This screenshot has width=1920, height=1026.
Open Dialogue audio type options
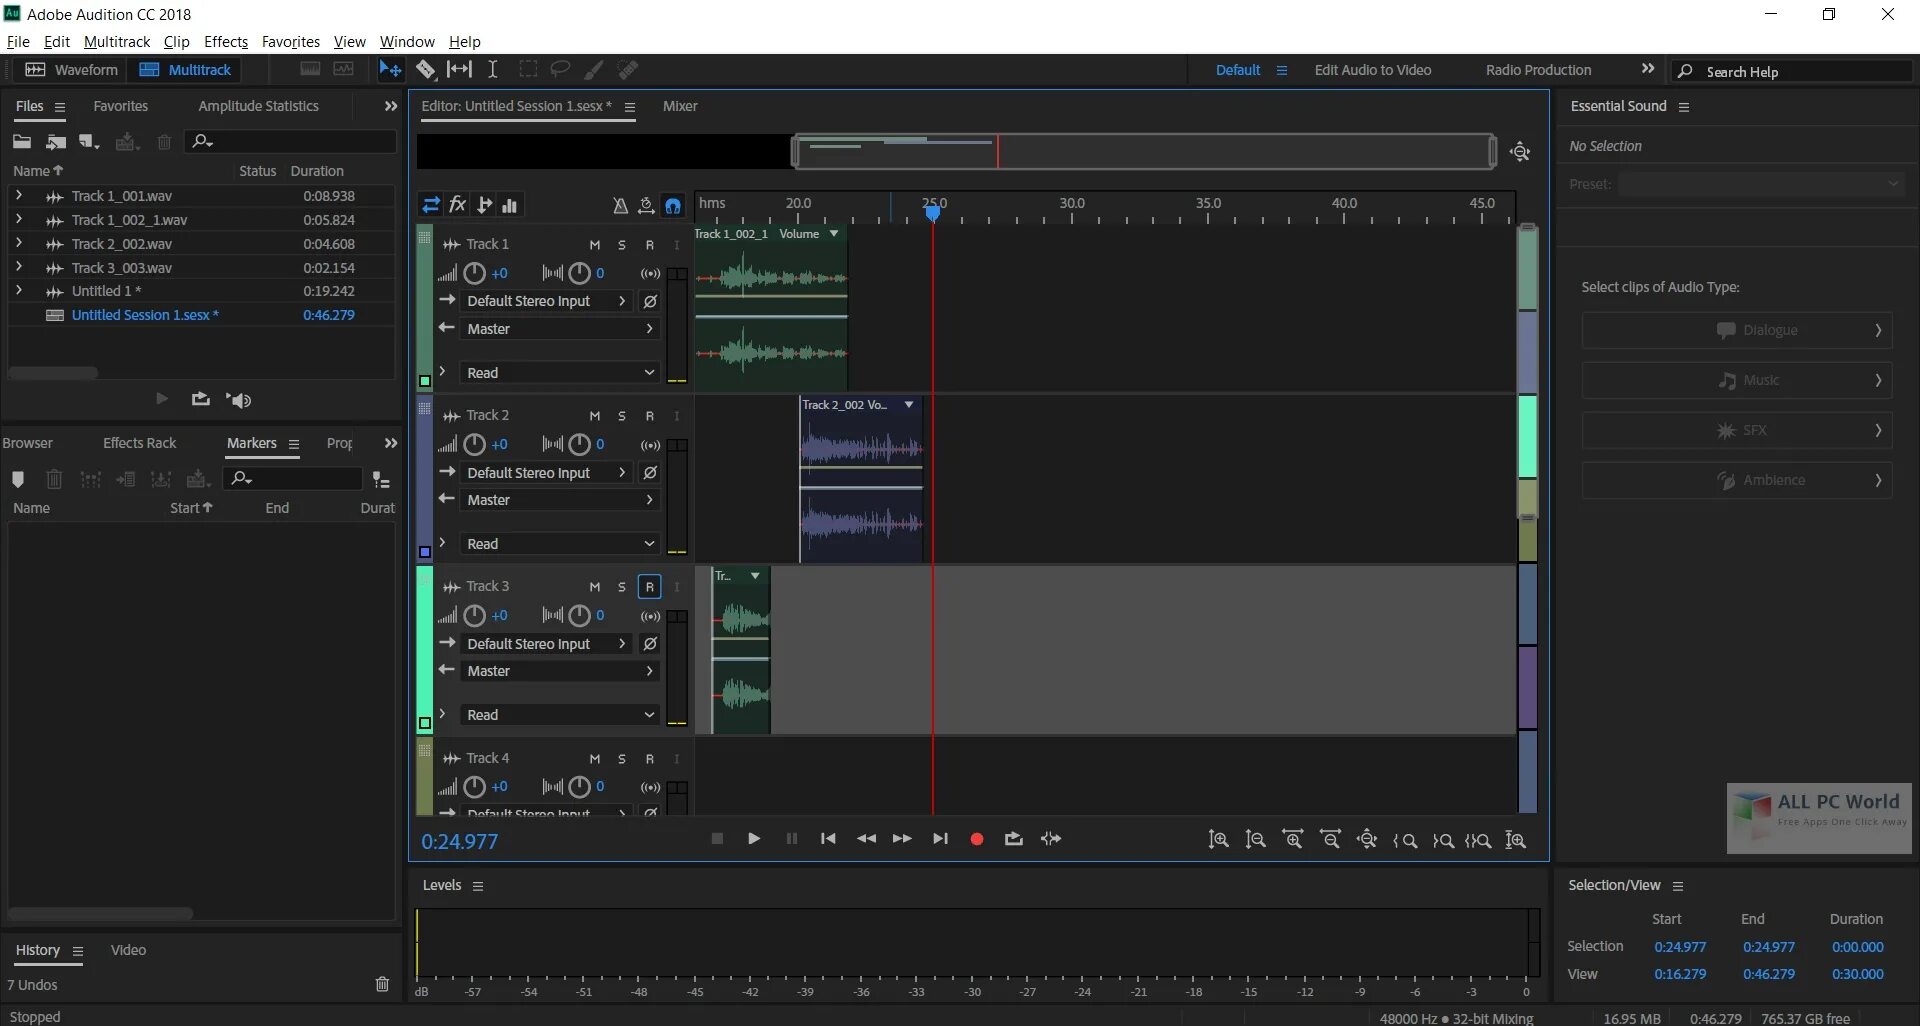[1737, 330]
